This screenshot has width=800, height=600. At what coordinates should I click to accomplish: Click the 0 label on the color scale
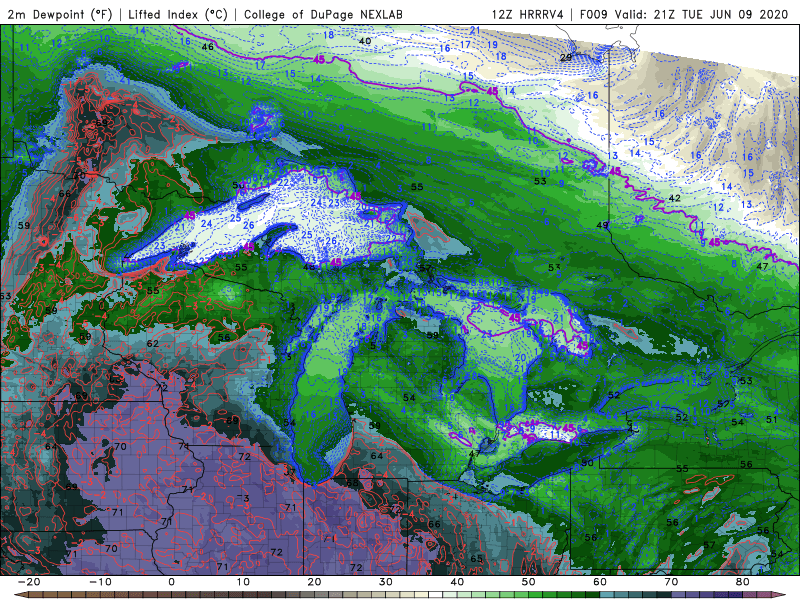(x=171, y=582)
